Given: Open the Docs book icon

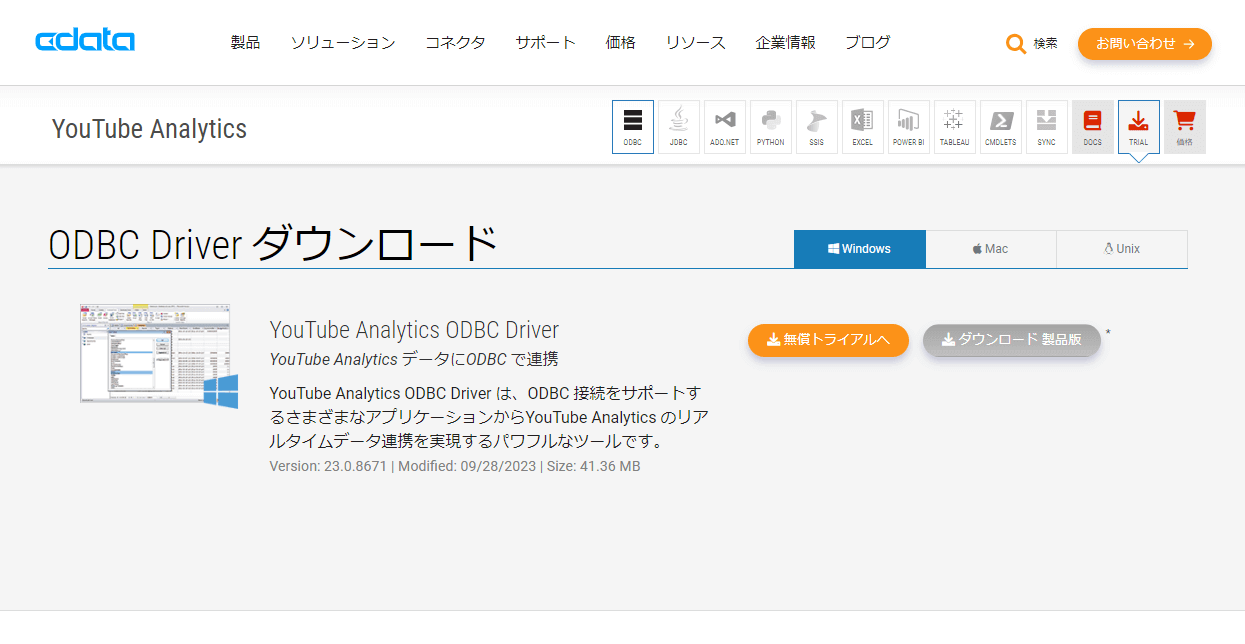Looking at the screenshot, I should pyautogui.click(x=1093, y=127).
